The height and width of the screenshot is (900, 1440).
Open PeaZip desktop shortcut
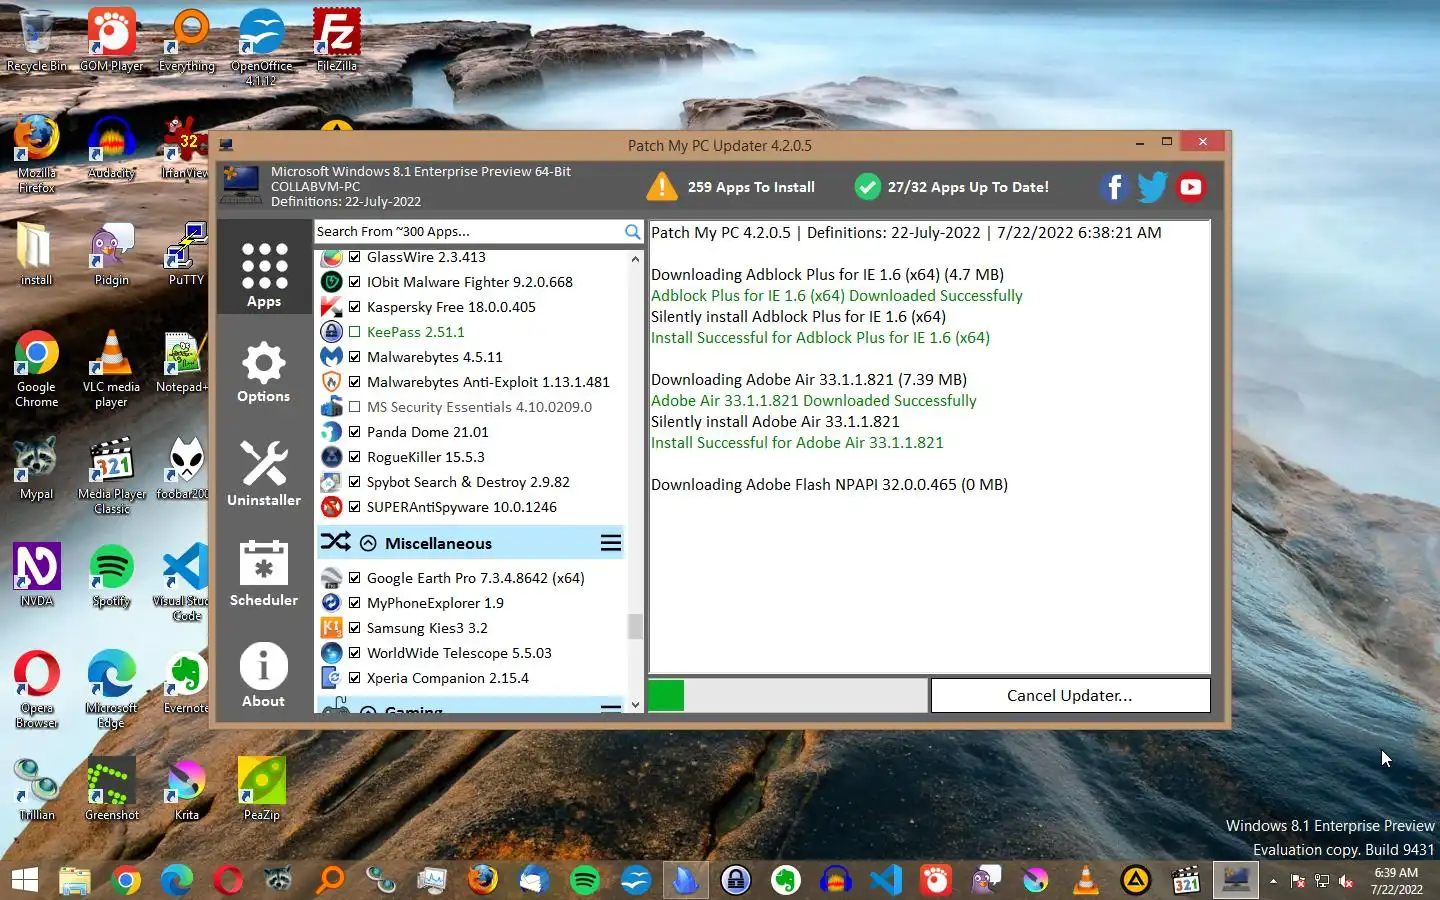tap(261, 789)
